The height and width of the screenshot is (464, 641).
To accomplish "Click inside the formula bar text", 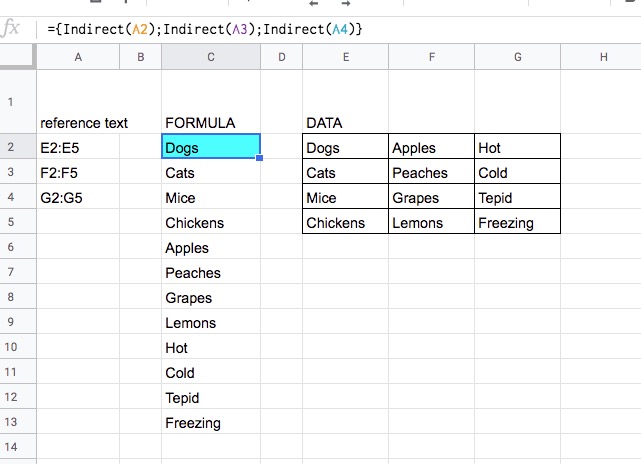I will click(205, 29).
